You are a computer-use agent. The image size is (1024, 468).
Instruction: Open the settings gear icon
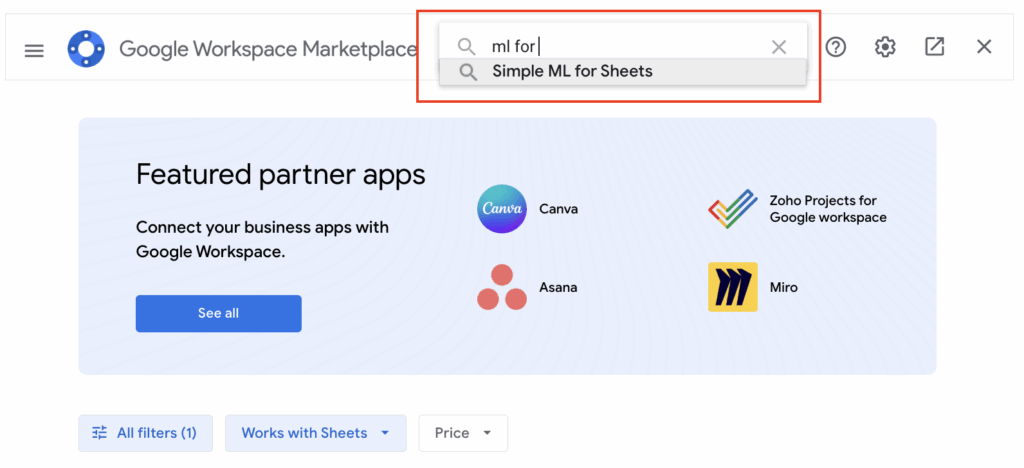[885, 47]
